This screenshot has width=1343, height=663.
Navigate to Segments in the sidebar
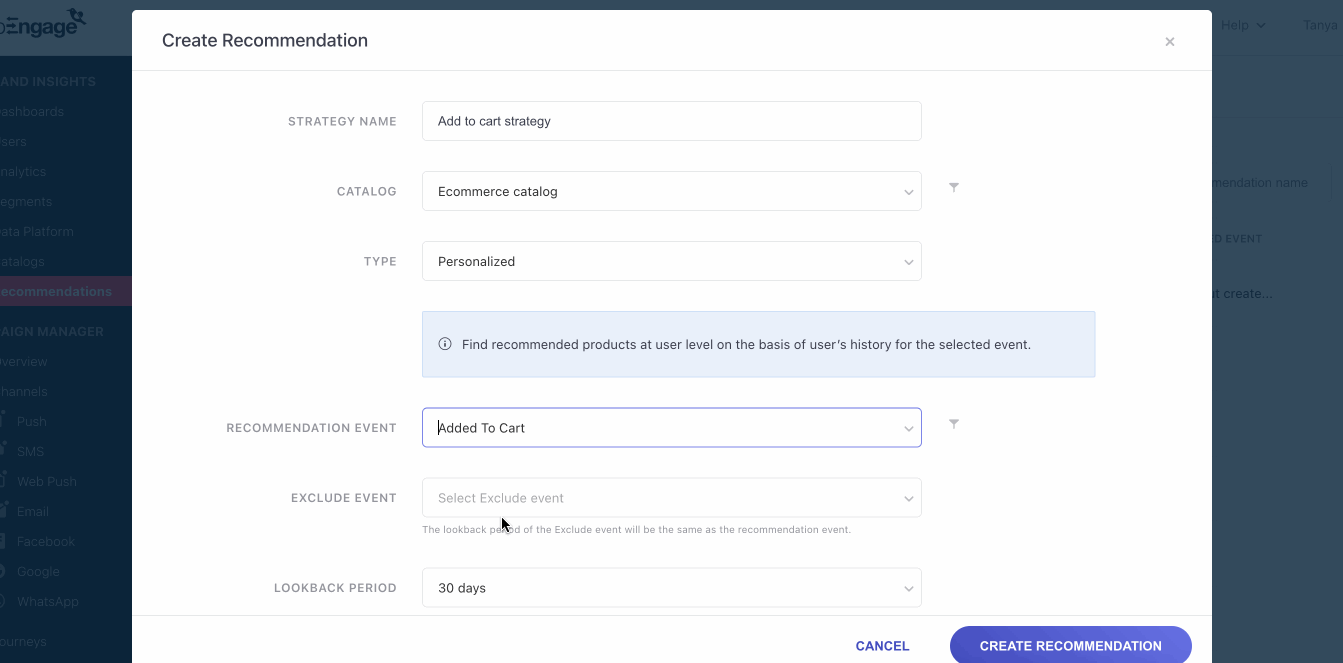point(27,202)
